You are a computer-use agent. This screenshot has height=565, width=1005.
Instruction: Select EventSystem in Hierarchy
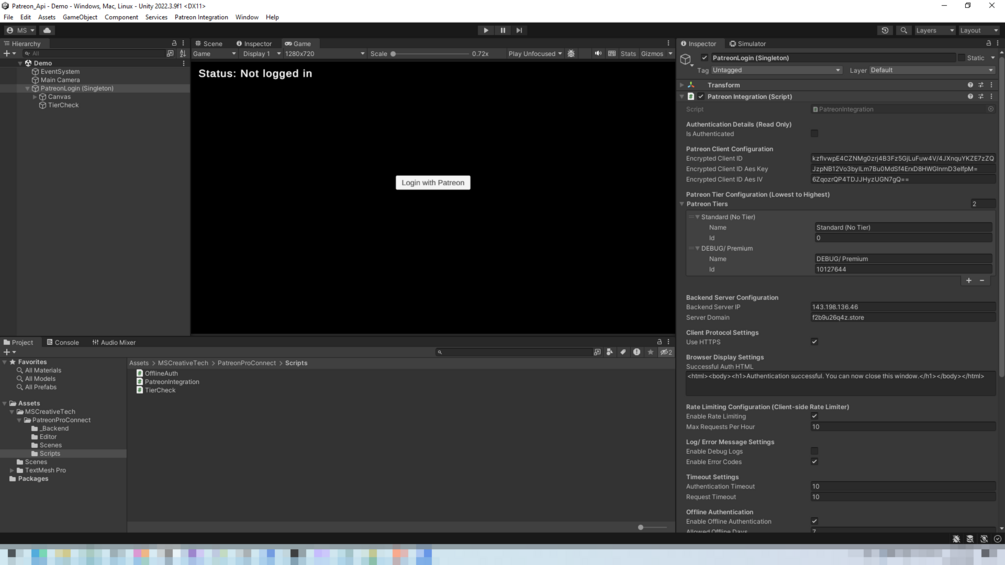coord(60,72)
